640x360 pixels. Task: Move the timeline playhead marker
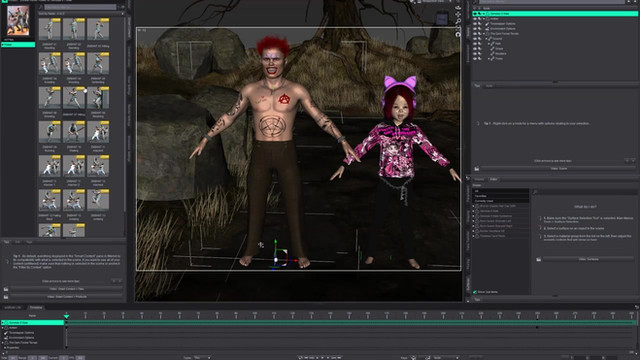click(x=67, y=316)
